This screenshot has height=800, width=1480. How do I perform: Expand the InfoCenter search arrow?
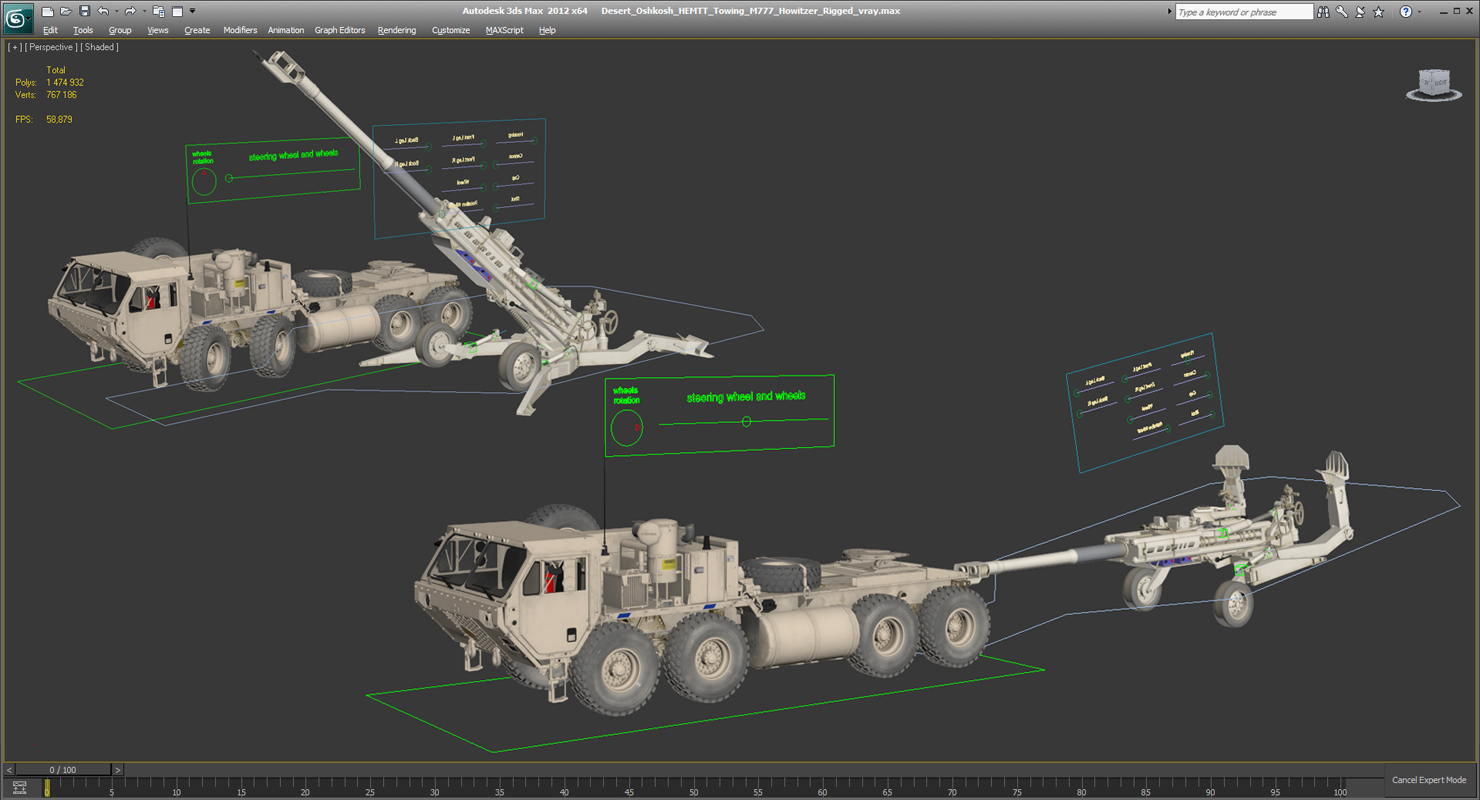pyautogui.click(x=1170, y=12)
